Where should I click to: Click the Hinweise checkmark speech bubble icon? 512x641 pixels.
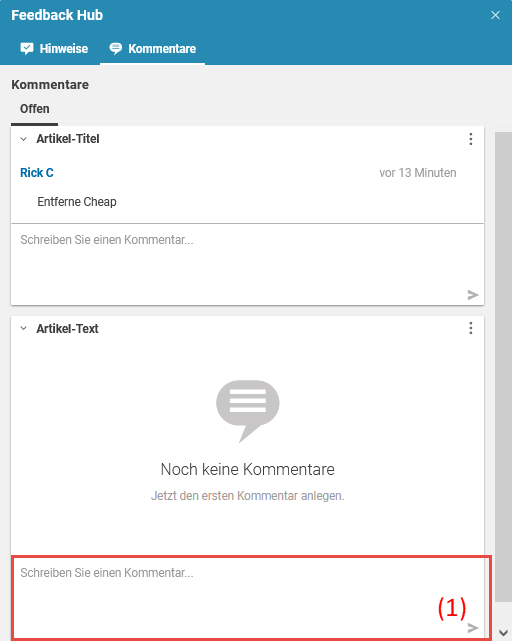[27, 49]
